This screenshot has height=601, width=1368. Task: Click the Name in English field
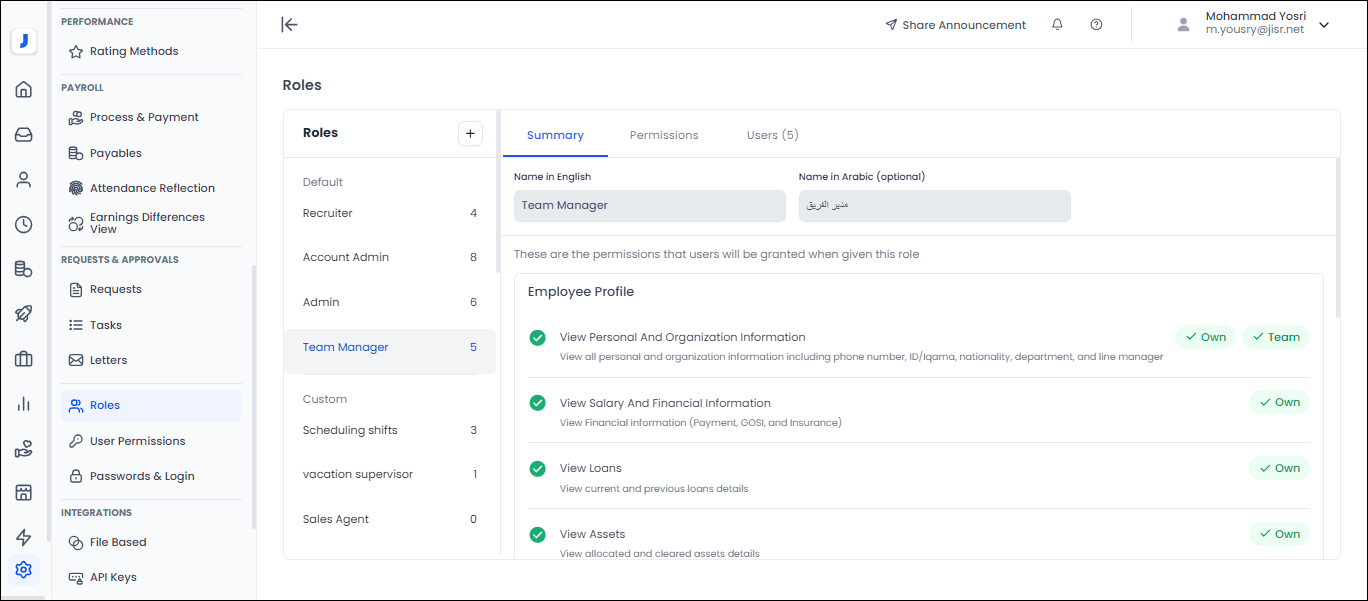pyautogui.click(x=649, y=206)
